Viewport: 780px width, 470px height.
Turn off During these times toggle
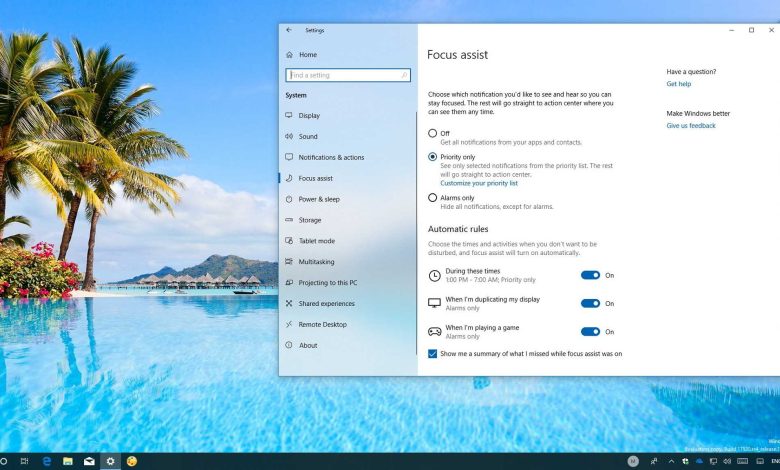[590, 275]
